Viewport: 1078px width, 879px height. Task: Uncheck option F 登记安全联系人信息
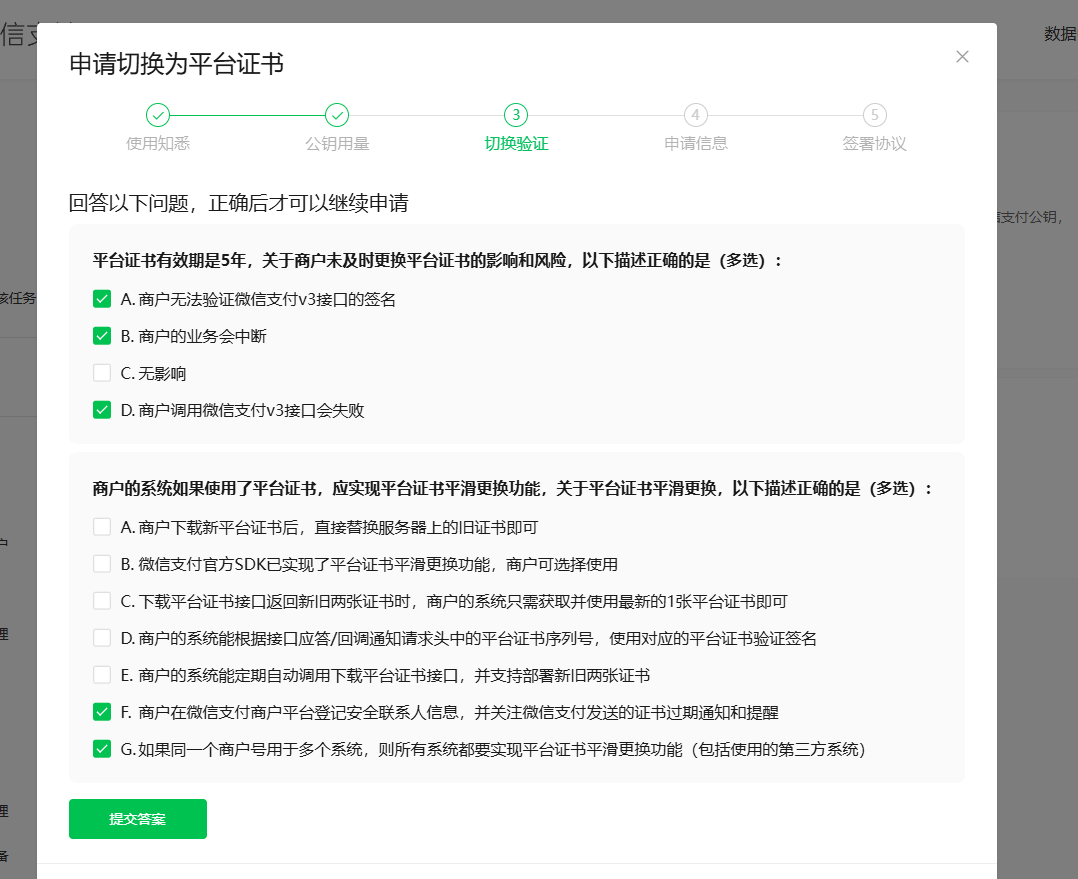102,713
